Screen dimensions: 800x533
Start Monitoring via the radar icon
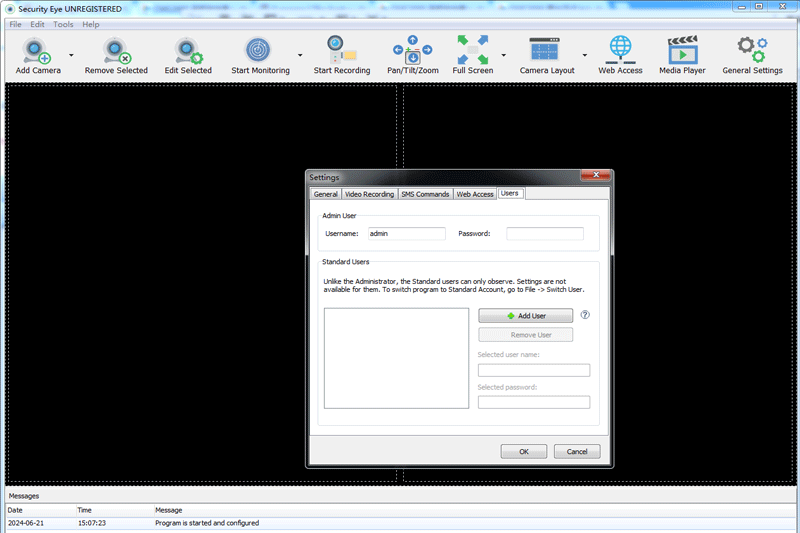point(258,50)
